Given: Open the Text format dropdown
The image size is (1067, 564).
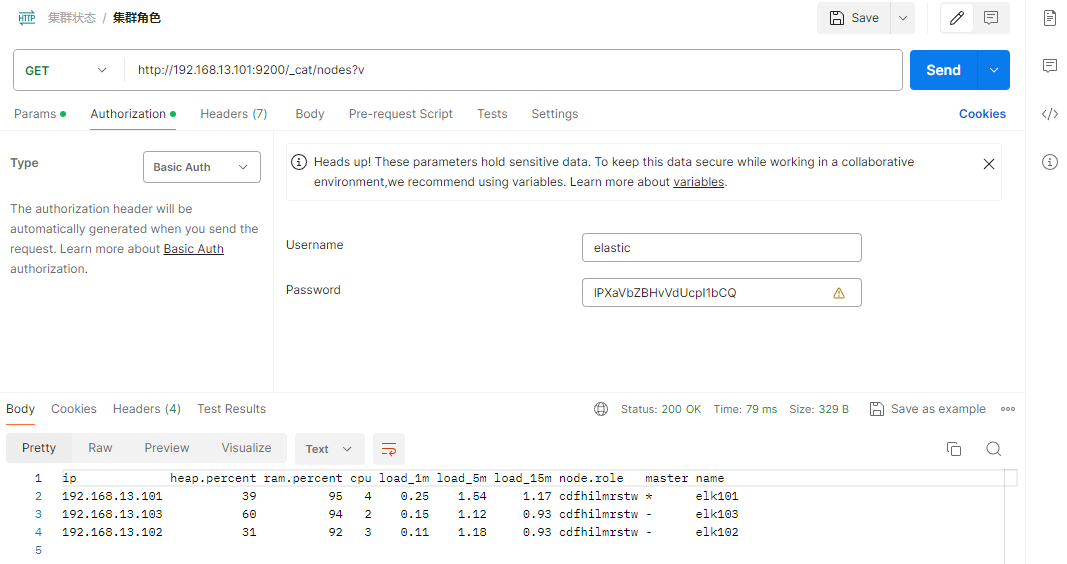Looking at the screenshot, I should coord(328,449).
